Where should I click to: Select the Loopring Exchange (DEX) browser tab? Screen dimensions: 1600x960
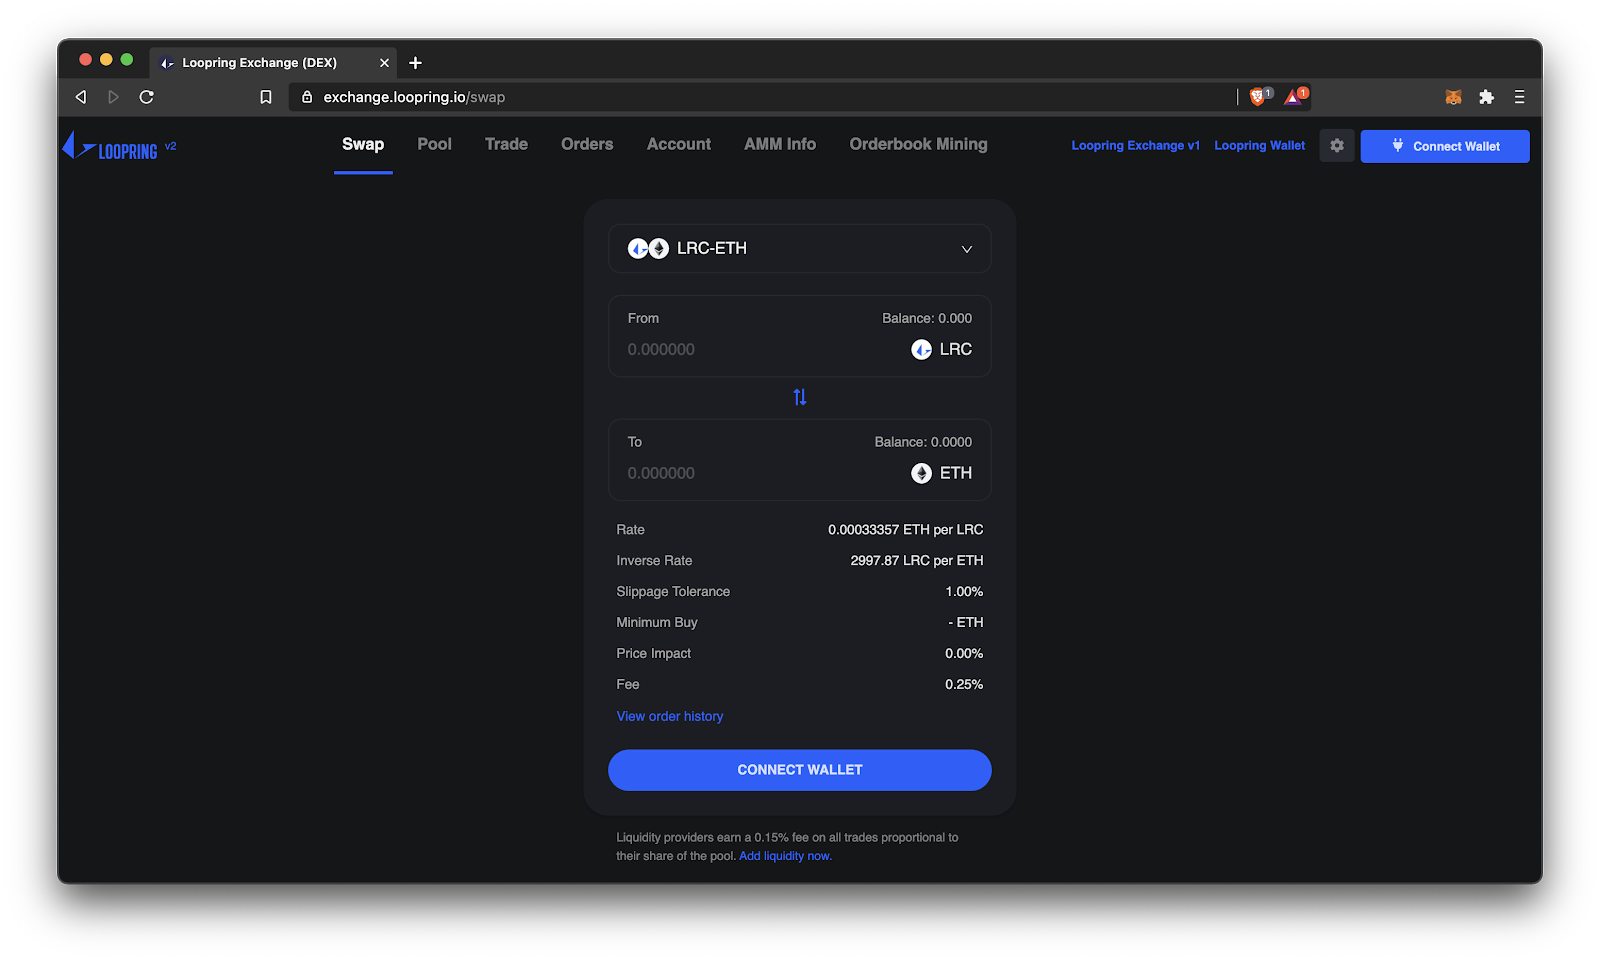pos(273,63)
